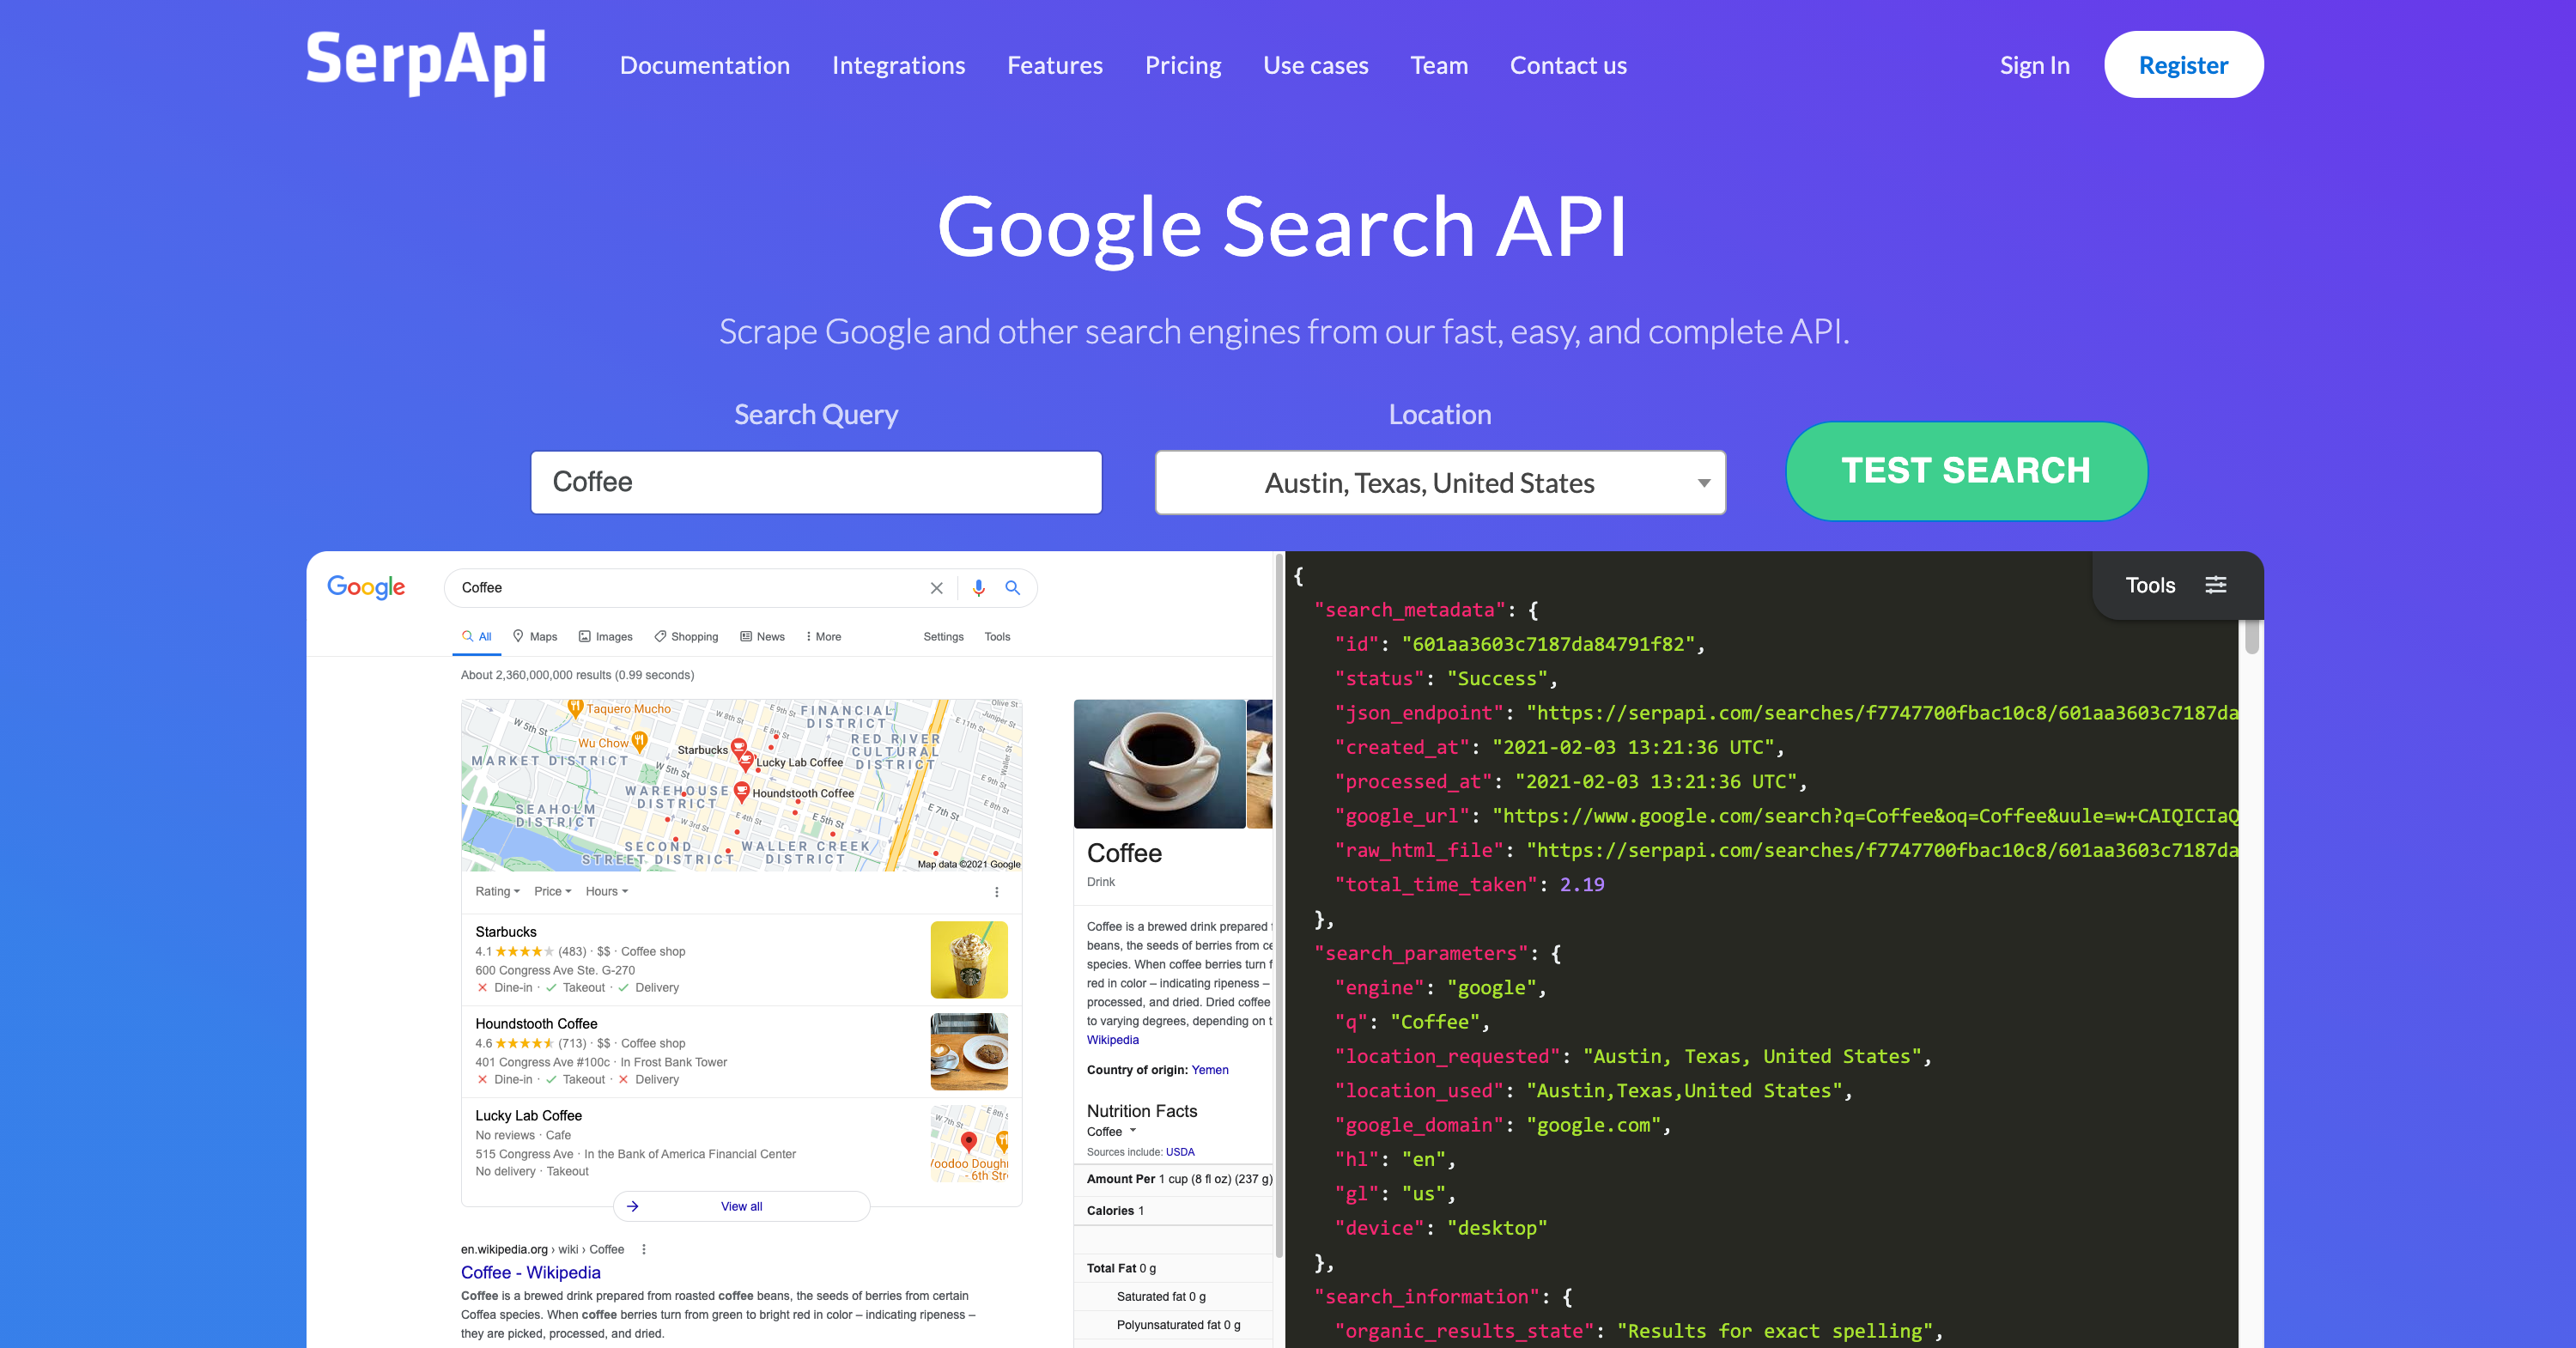Expand the Rating filter dropdown

497,891
